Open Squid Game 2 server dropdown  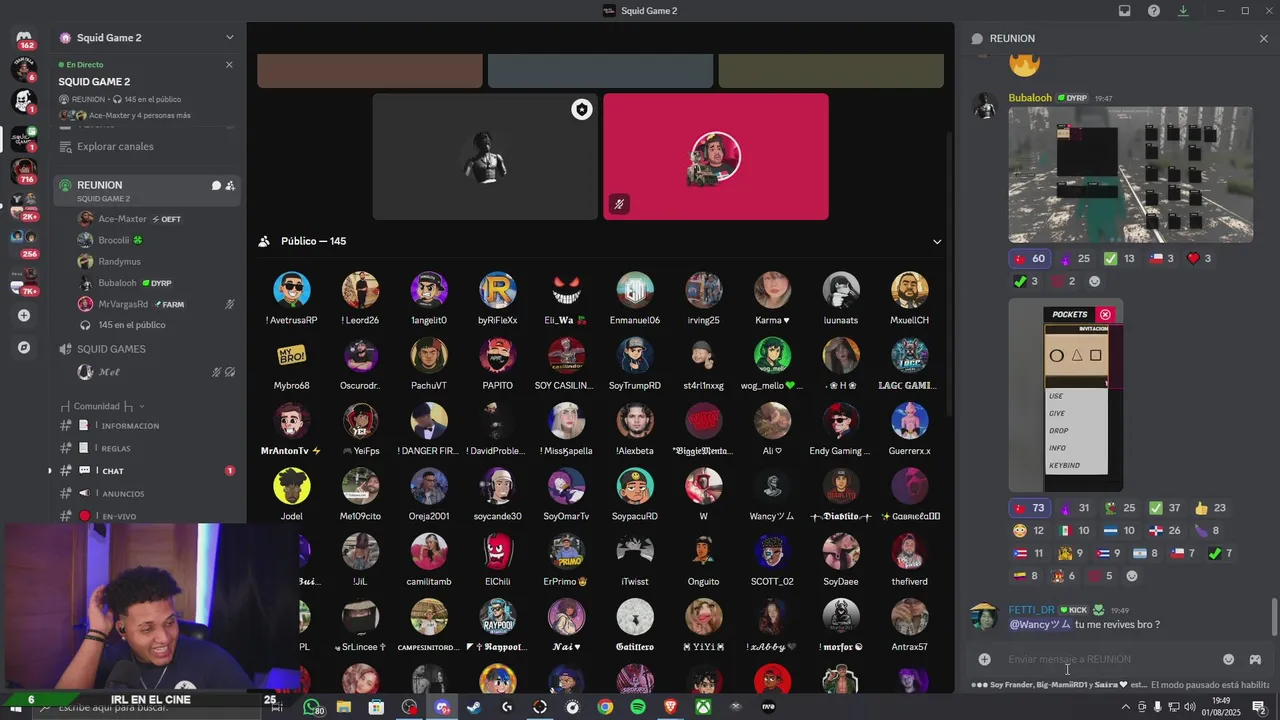click(x=229, y=38)
